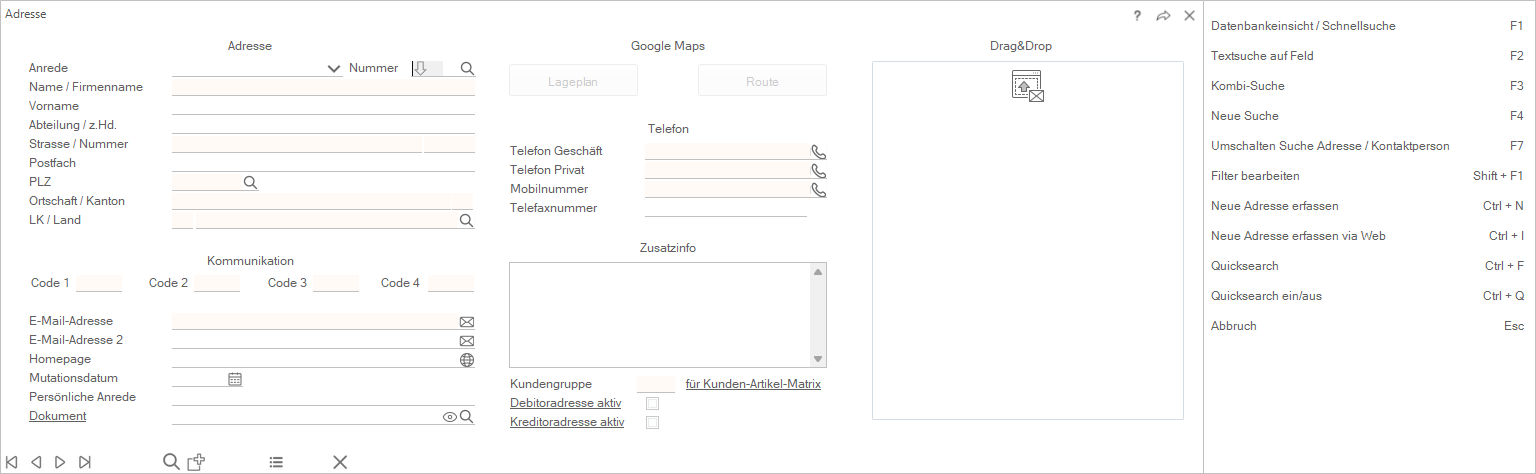Expand the Anrede dropdown
1536x474 pixels.
click(334, 69)
